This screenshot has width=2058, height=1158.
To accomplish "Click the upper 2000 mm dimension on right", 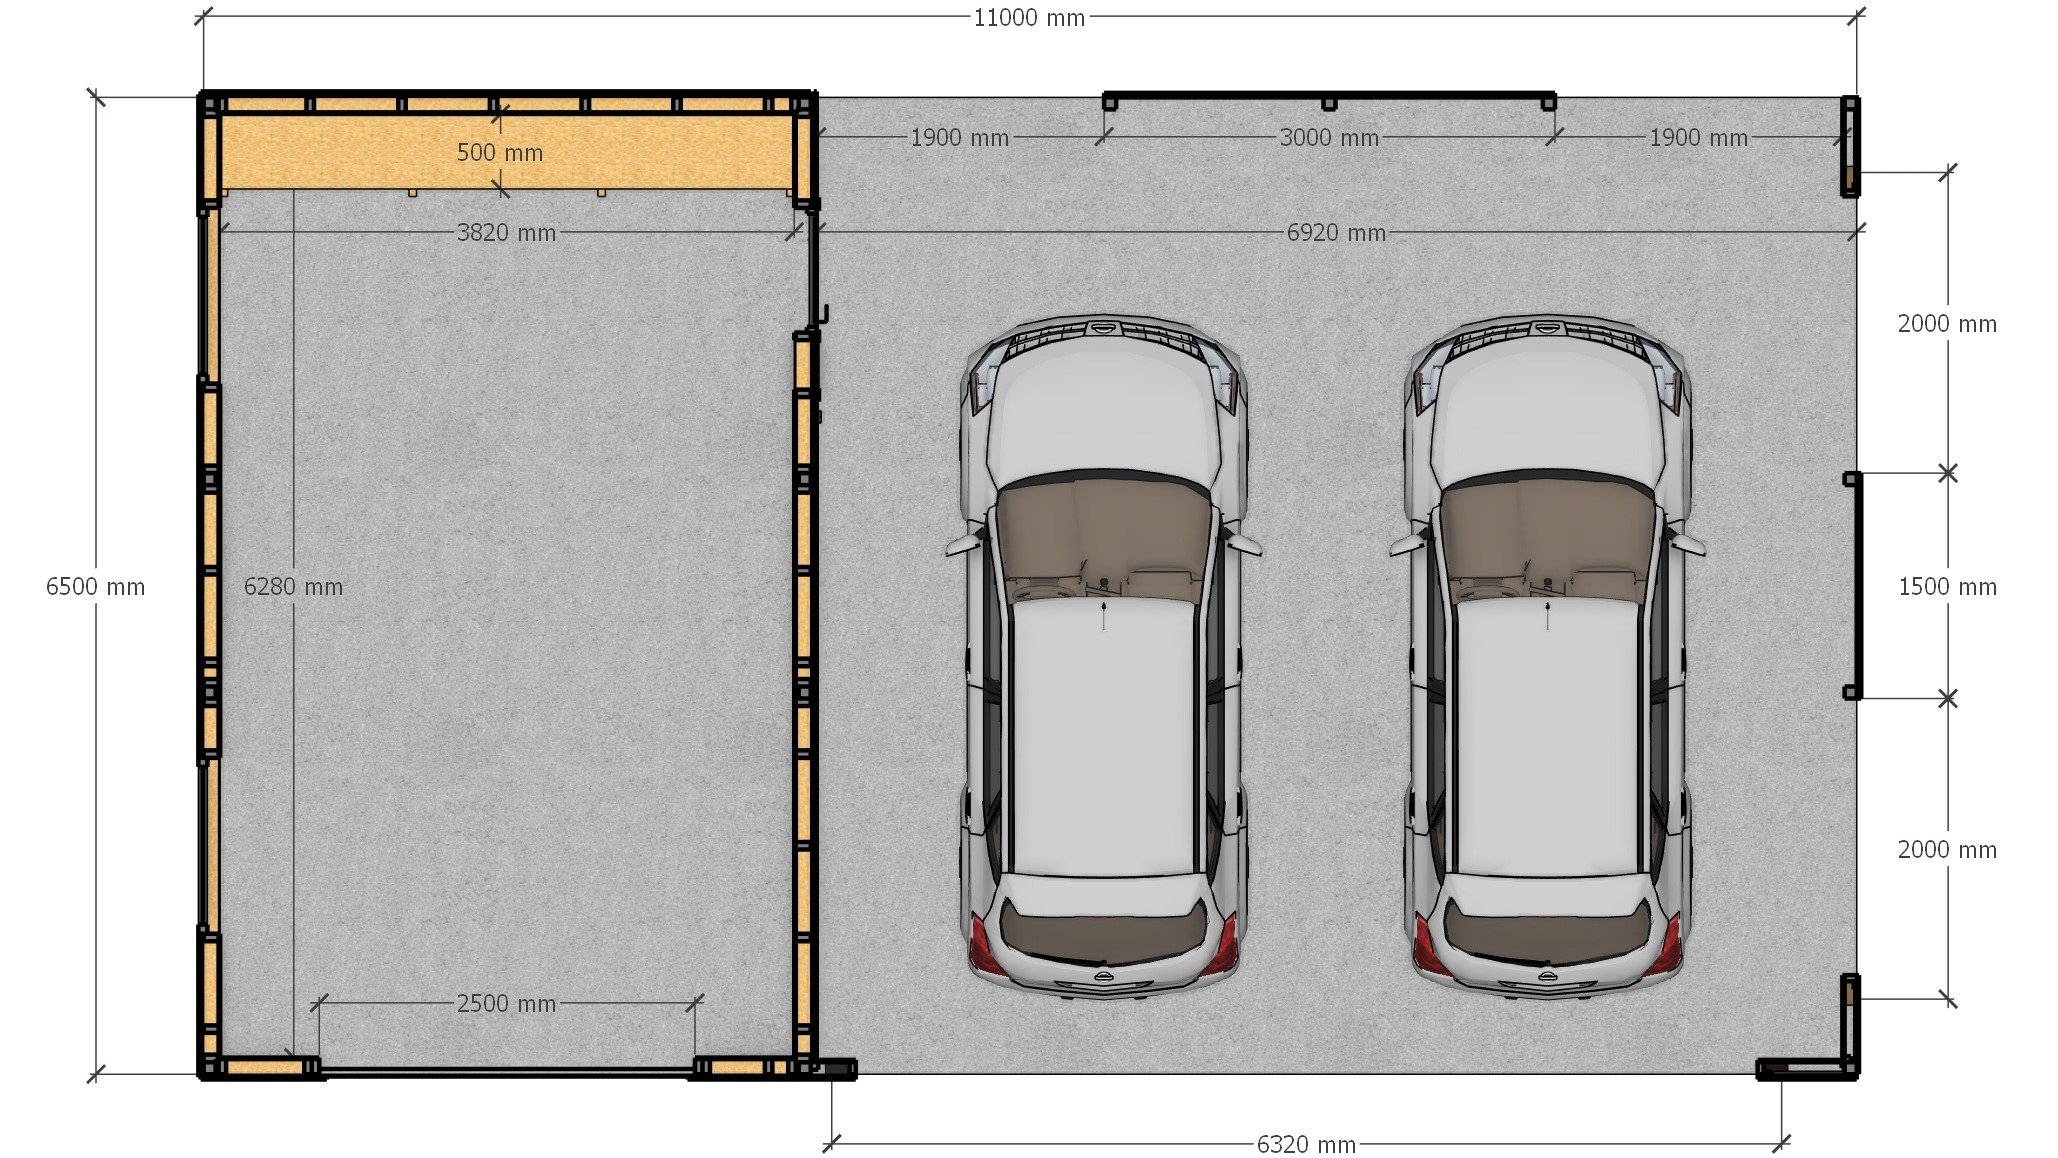I will [1947, 324].
